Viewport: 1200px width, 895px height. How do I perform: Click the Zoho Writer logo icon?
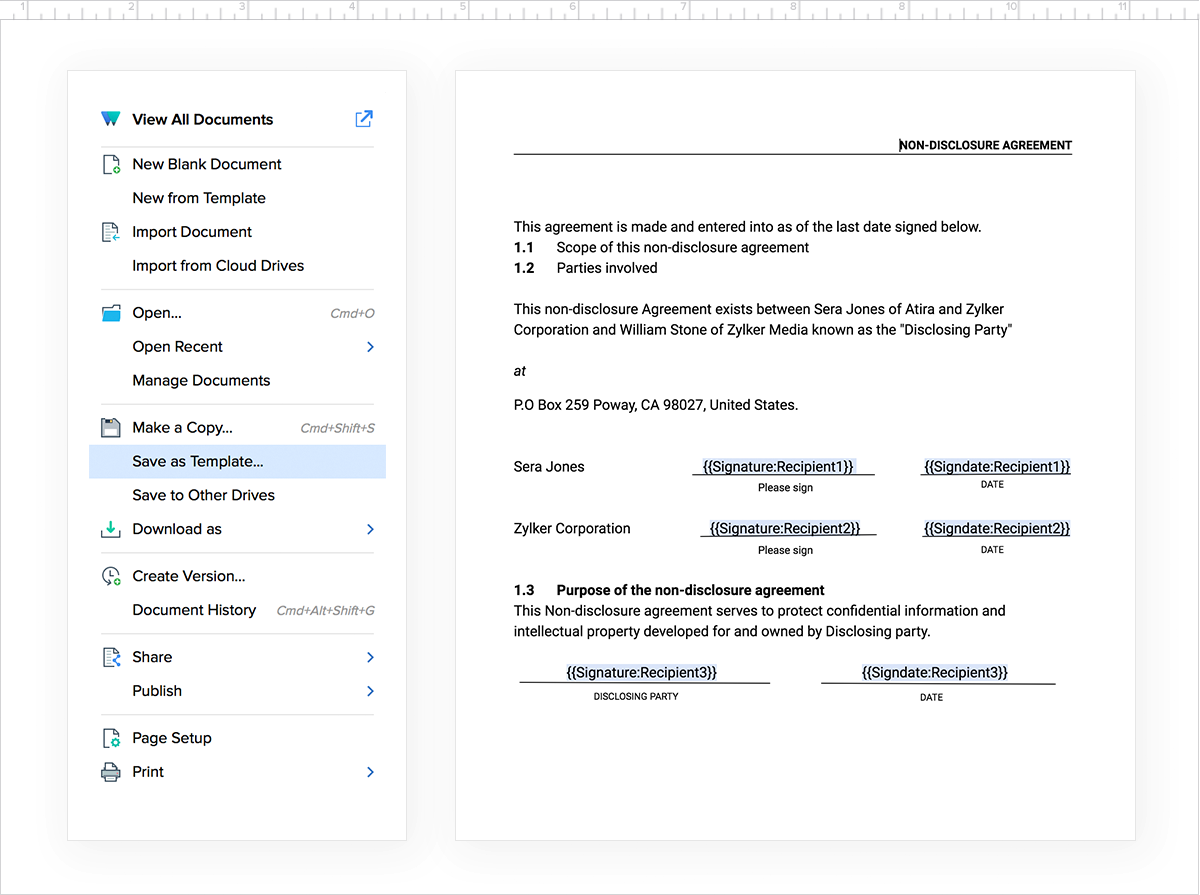tap(110, 119)
